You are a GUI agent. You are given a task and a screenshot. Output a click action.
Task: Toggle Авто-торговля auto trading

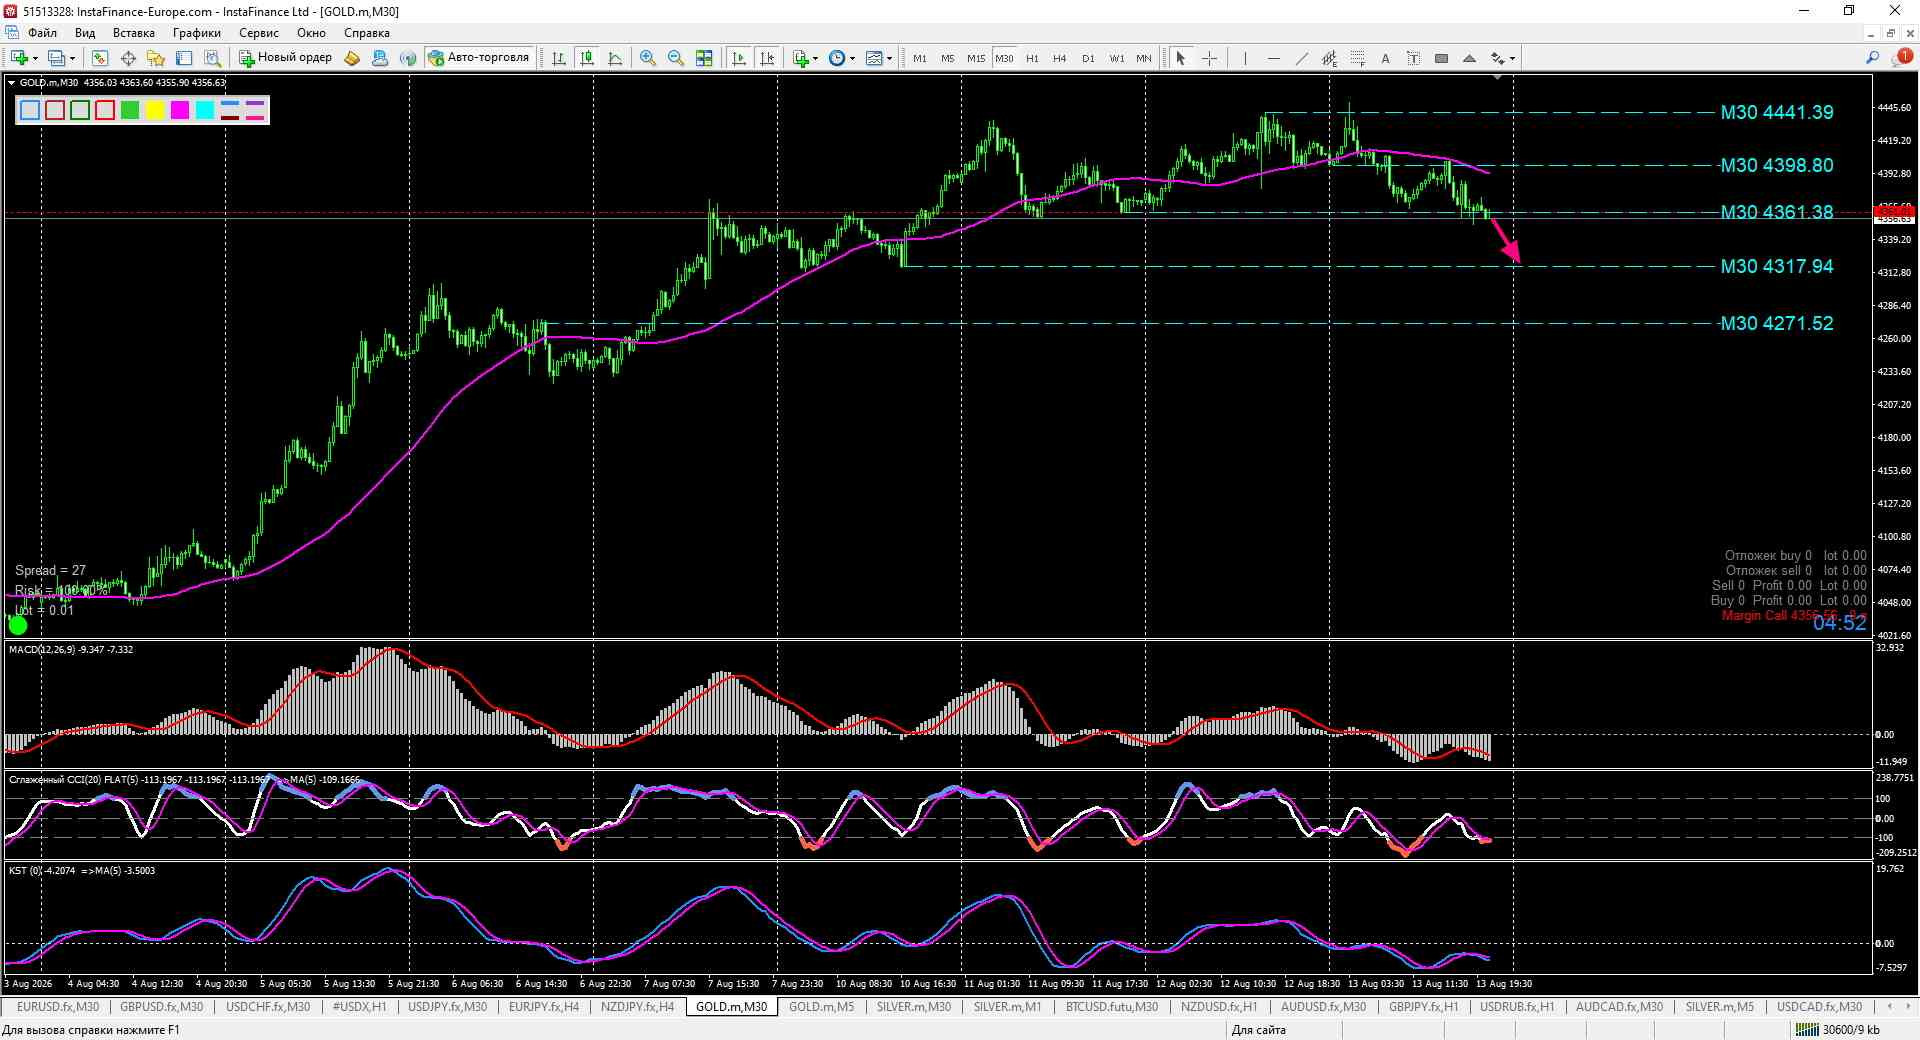pos(479,58)
